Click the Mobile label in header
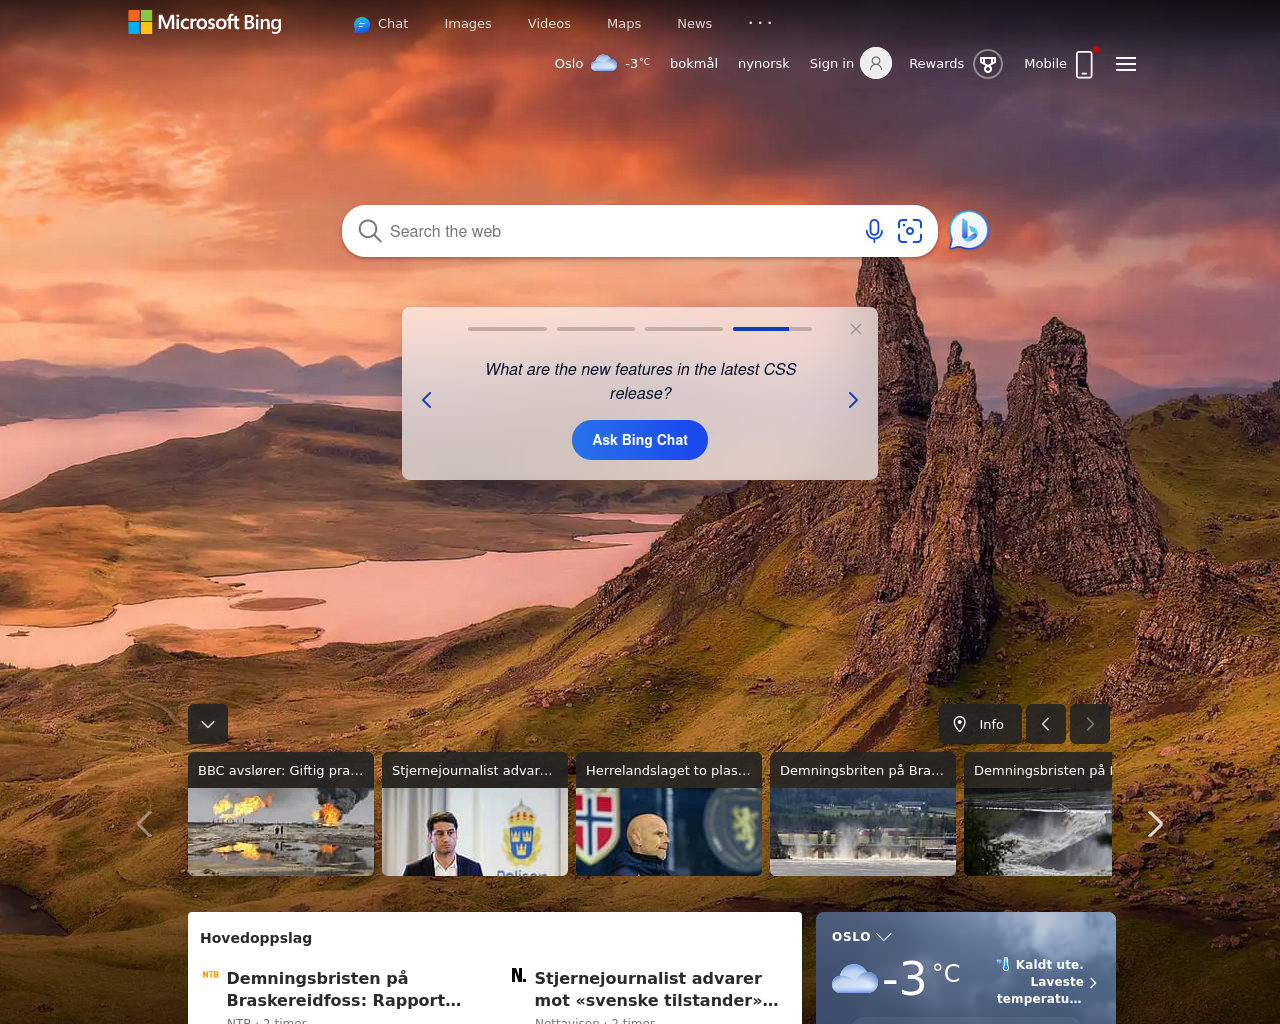The image size is (1280, 1024). click(x=1045, y=63)
